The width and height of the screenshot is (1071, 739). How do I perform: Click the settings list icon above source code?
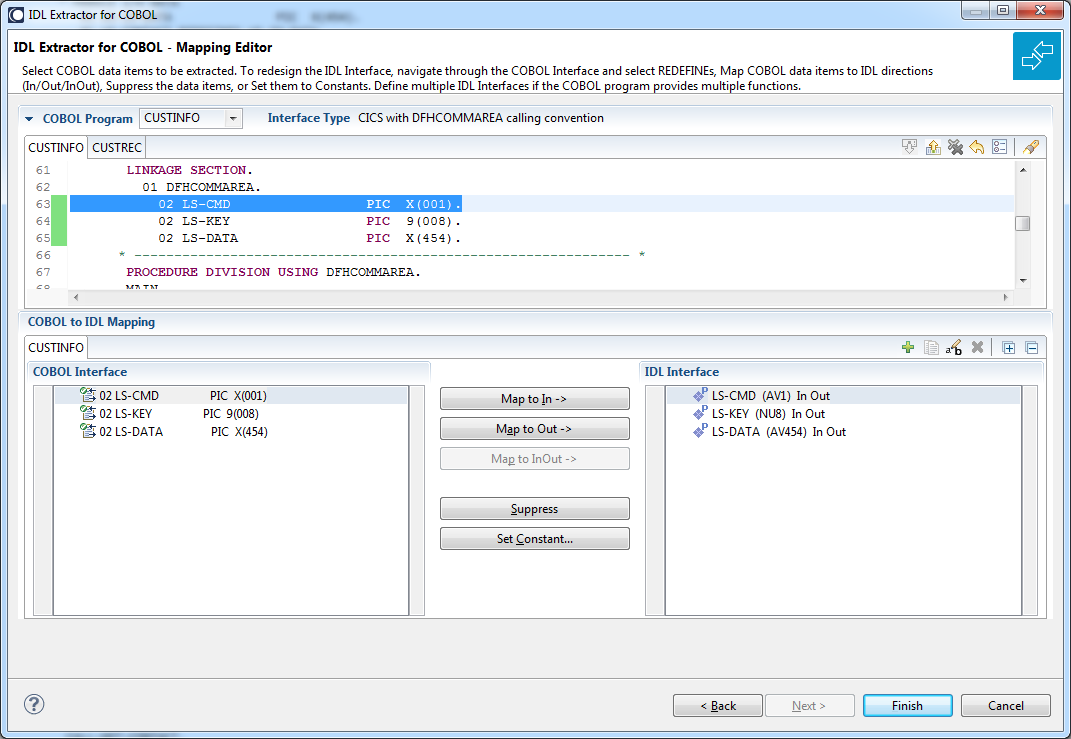[x=999, y=147]
